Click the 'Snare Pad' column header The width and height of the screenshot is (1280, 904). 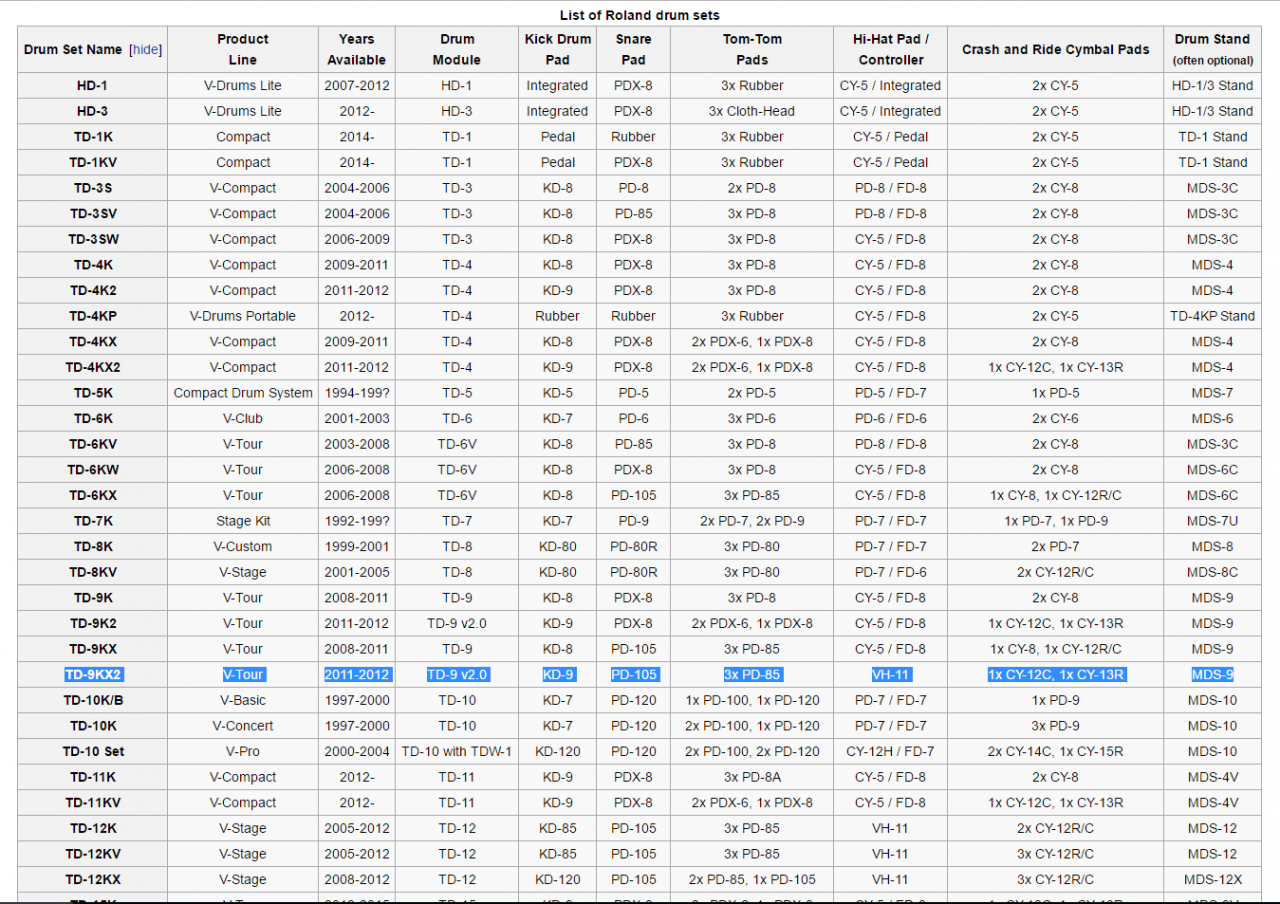coord(633,49)
